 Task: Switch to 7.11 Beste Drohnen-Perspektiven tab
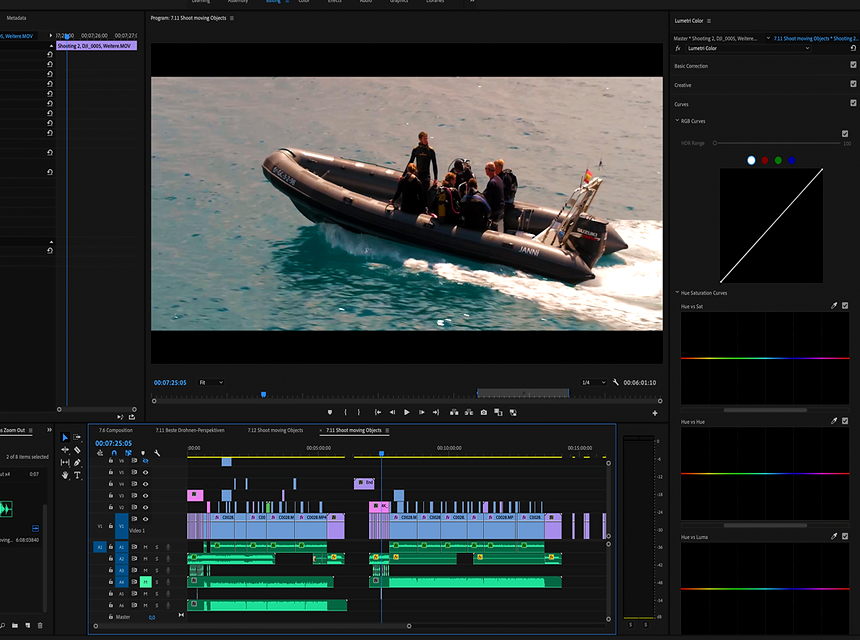(x=190, y=431)
